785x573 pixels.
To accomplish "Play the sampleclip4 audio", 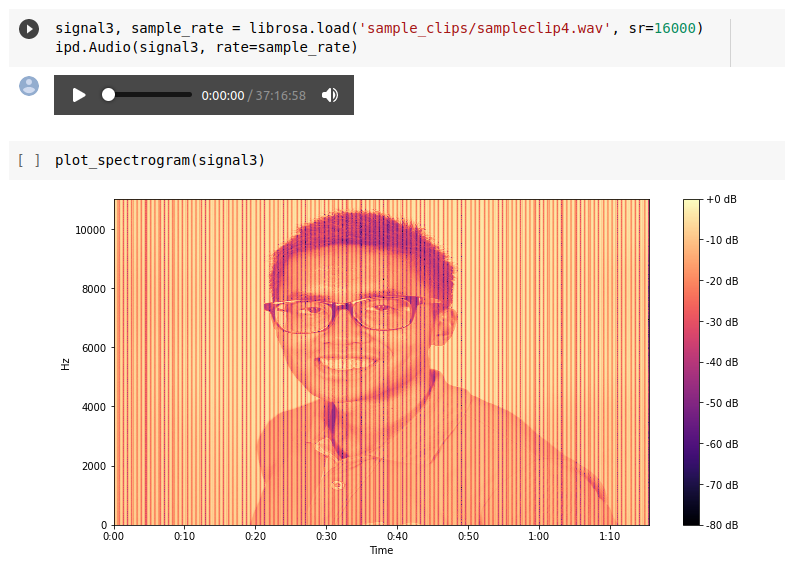I will 79,95.
